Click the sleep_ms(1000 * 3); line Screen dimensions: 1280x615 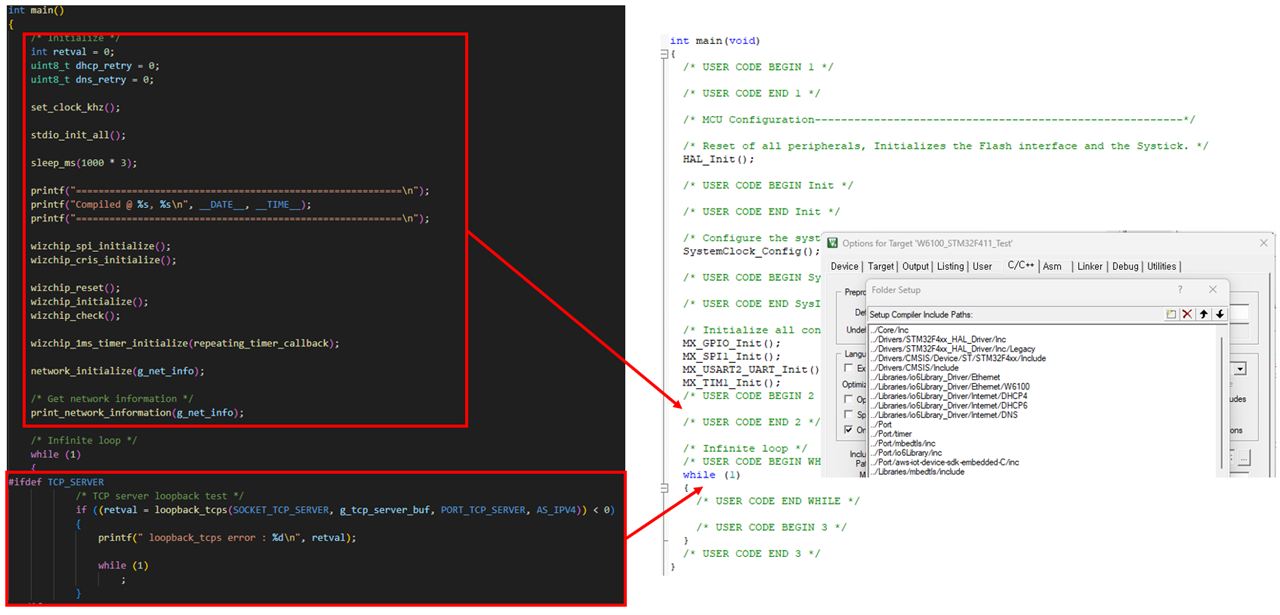coord(84,162)
